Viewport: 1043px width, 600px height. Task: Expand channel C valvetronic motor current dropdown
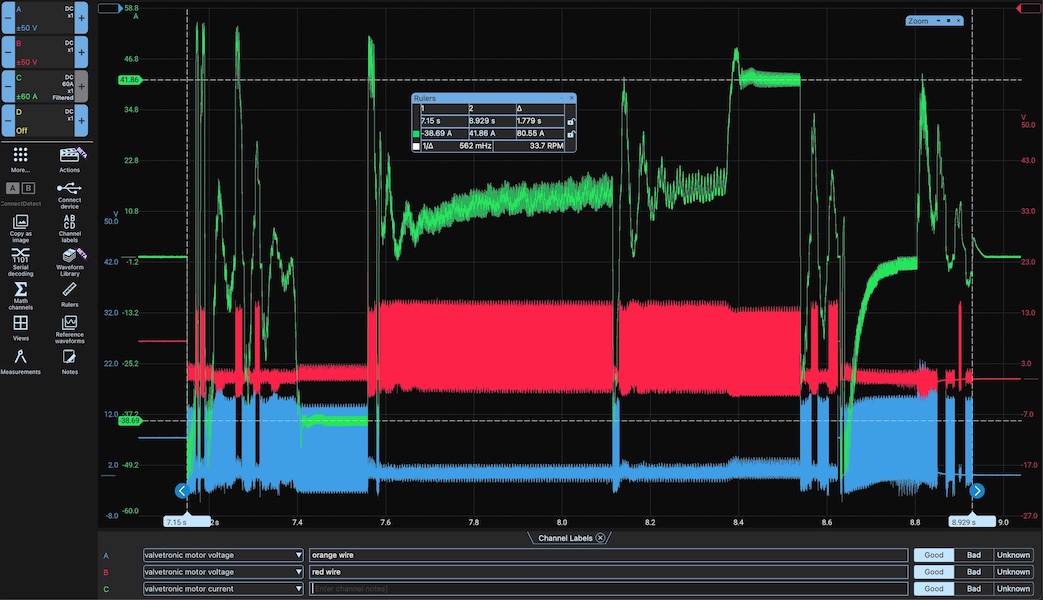[298, 589]
